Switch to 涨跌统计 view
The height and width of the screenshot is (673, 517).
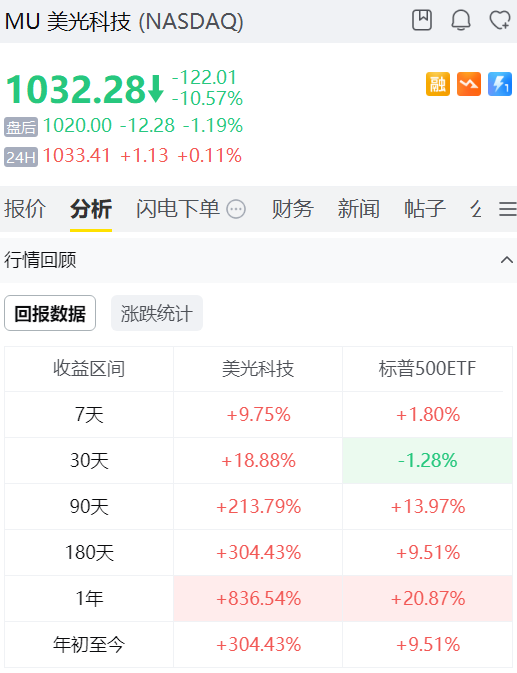157,313
